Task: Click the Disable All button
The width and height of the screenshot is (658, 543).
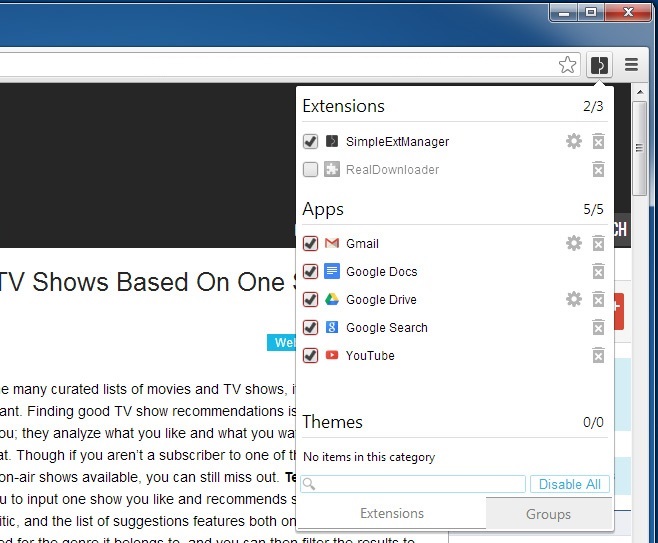Action: coord(569,484)
